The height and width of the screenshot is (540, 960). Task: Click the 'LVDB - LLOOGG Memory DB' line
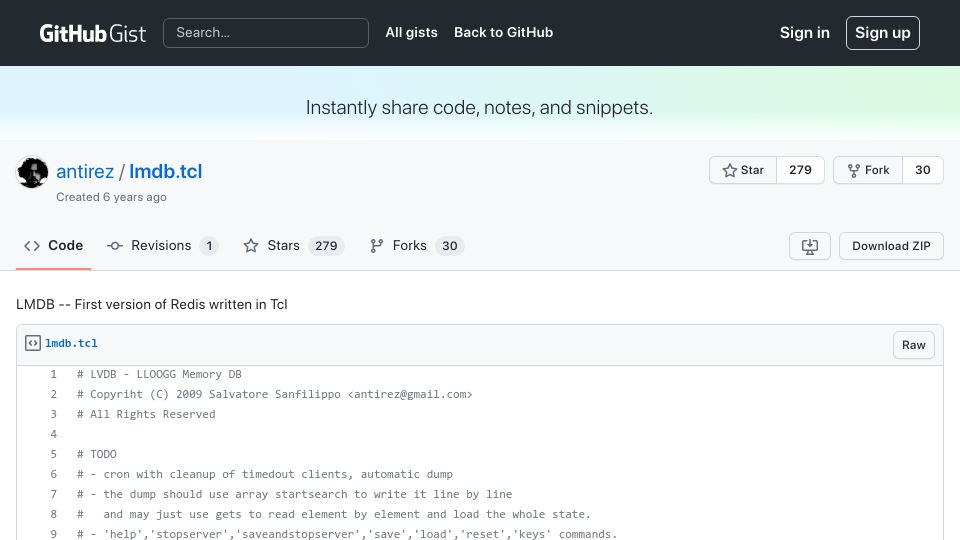159,374
